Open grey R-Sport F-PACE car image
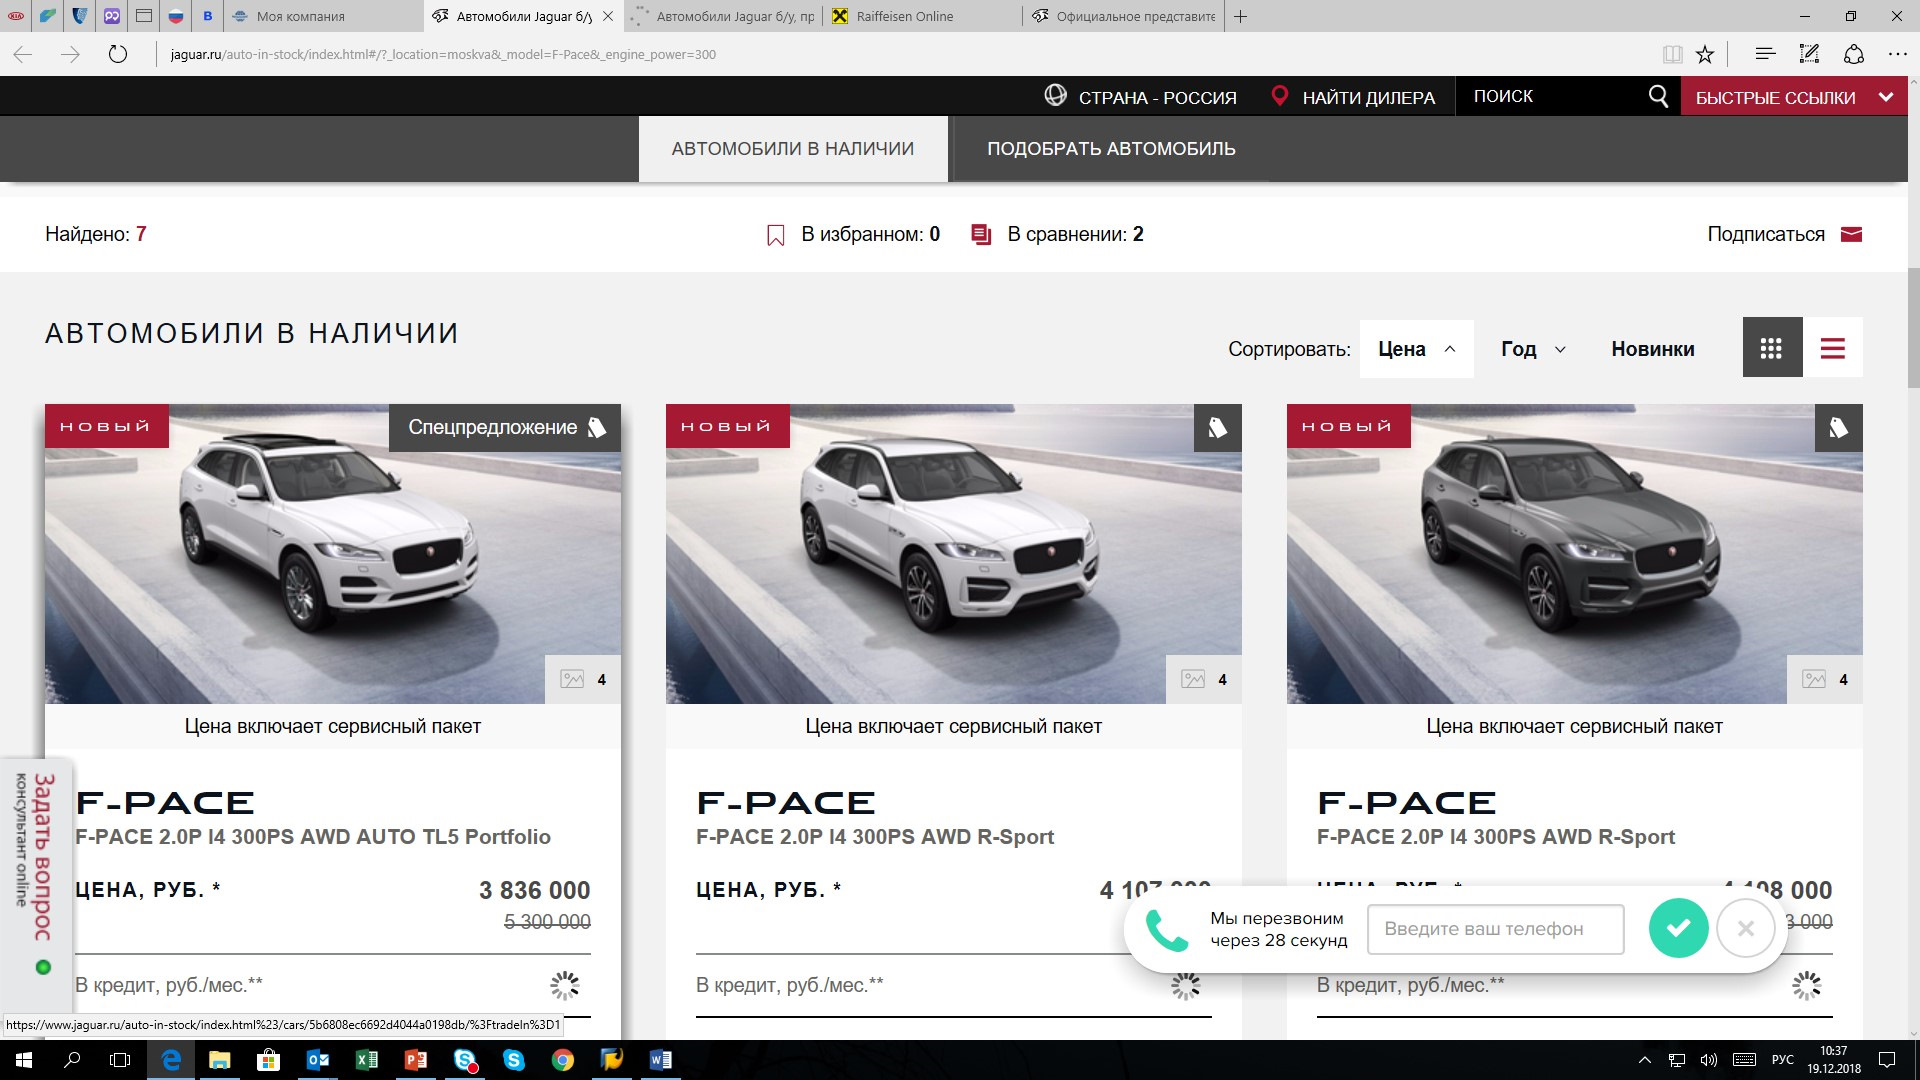 pos(1575,553)
